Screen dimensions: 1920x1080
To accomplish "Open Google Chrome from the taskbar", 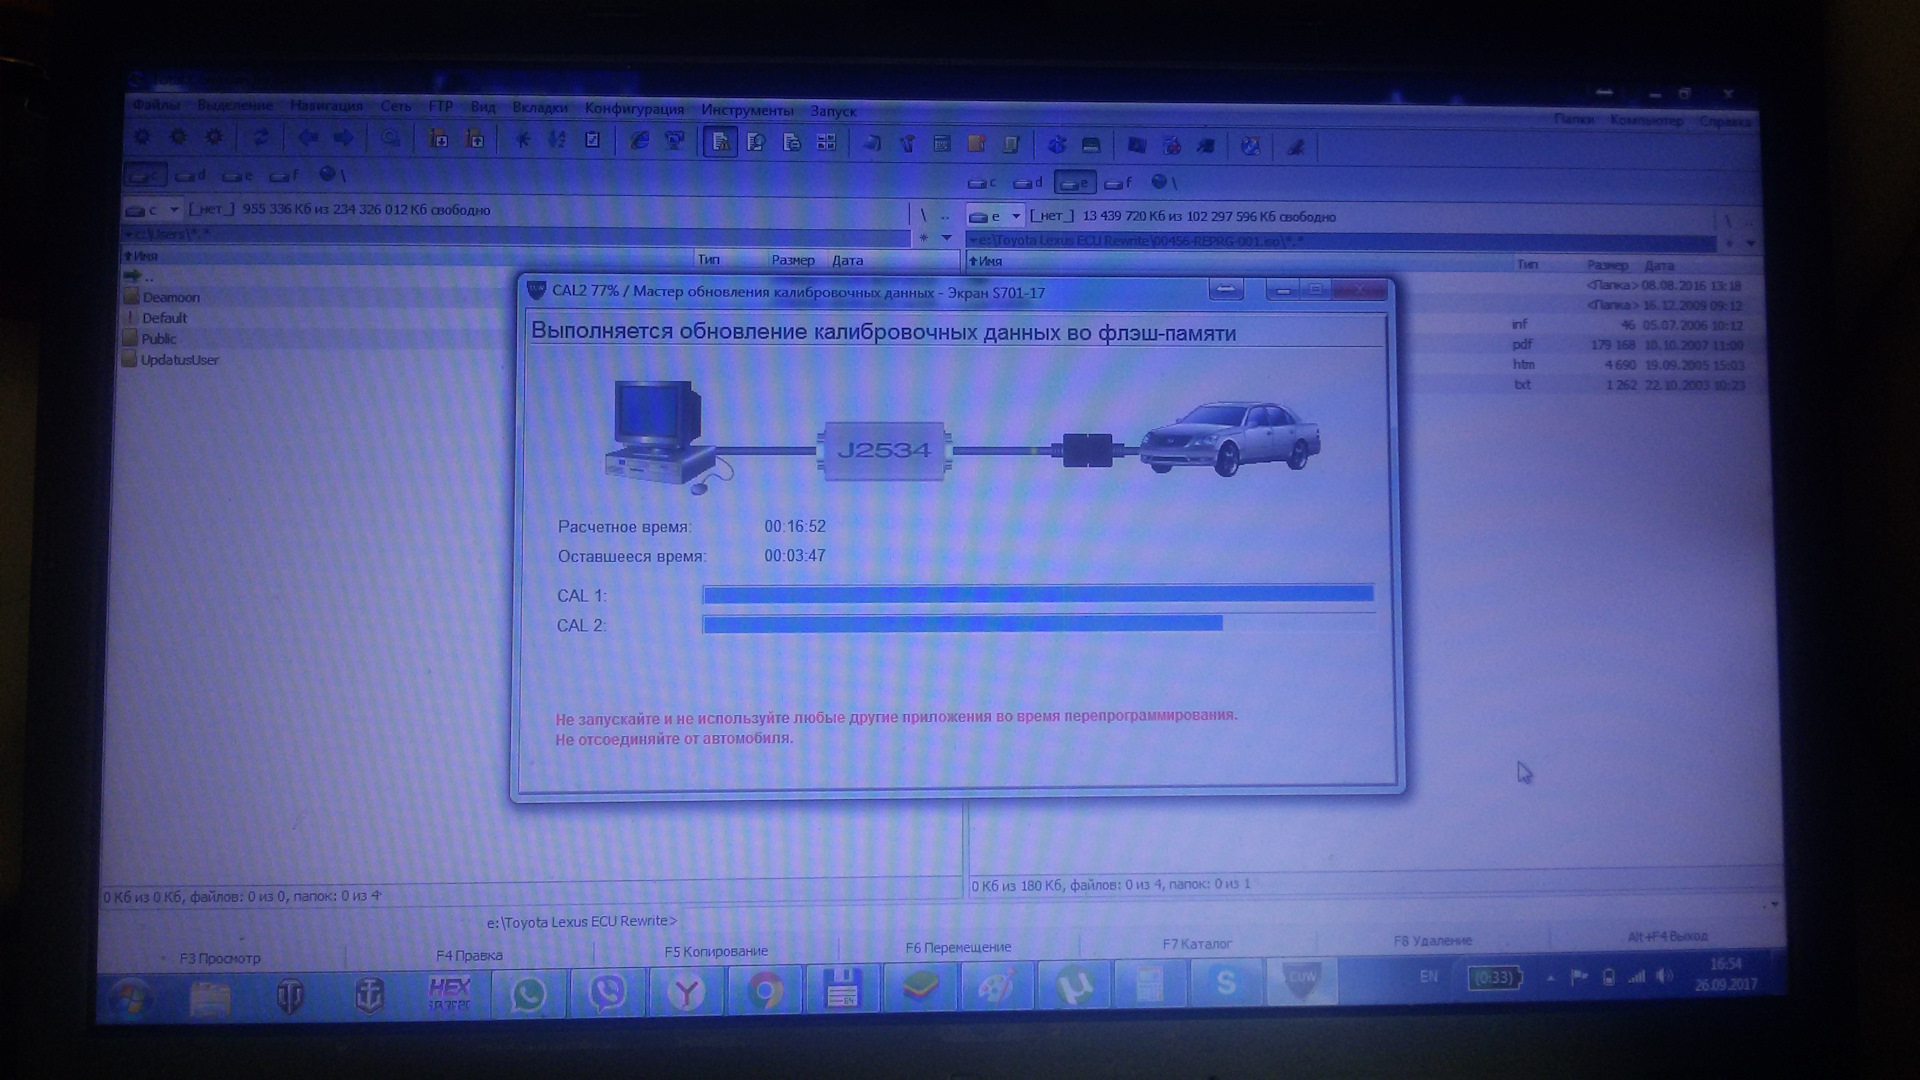I will tap(765, 992).
